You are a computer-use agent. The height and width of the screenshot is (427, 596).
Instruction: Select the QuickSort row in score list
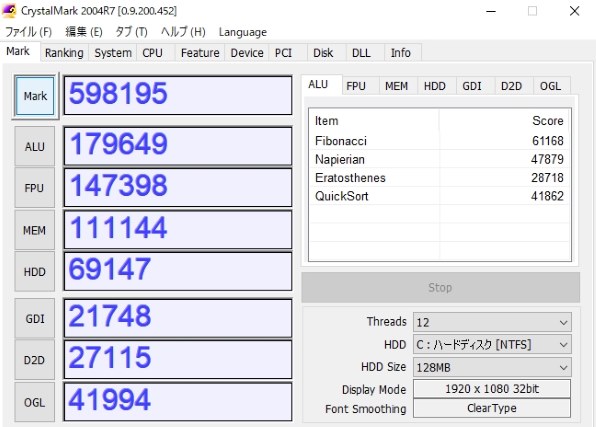[x=440, y=196]
